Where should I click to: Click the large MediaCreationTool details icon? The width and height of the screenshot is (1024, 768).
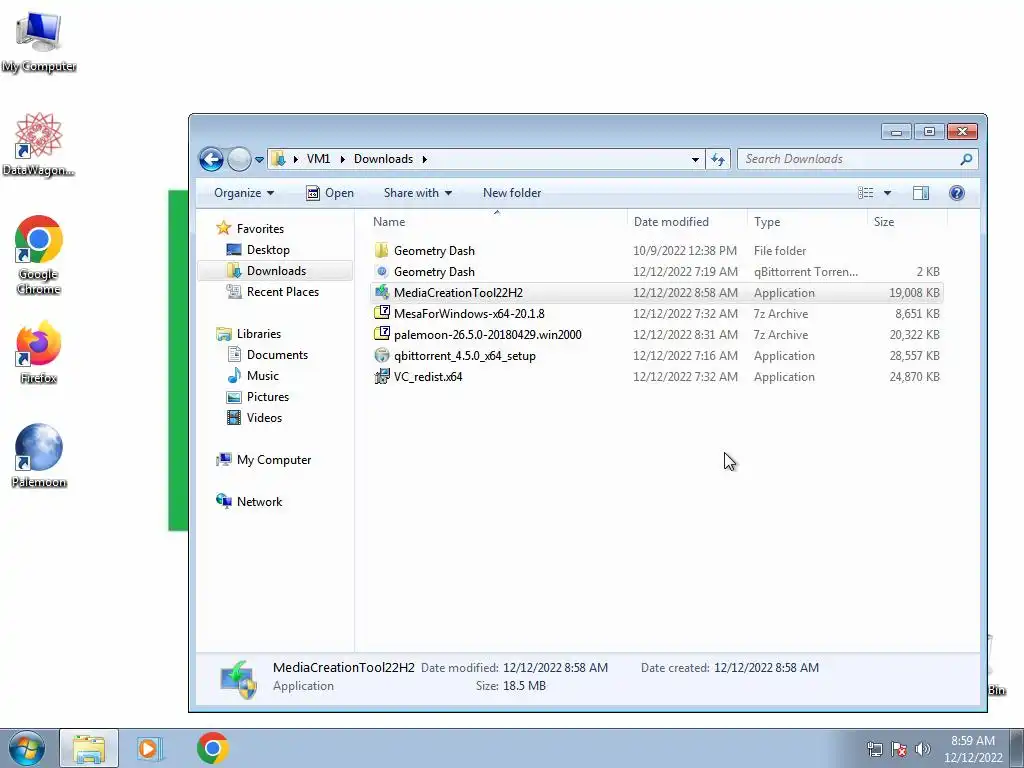(238, 679)
